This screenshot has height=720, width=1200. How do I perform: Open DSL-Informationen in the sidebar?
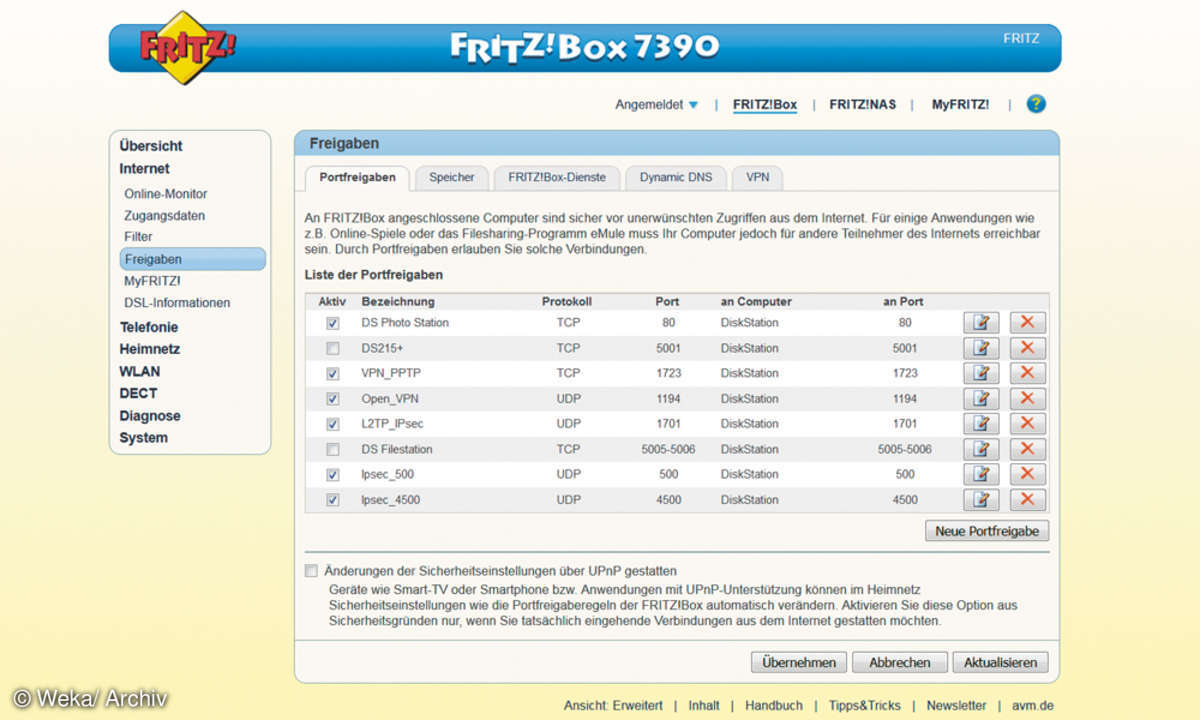coord(177,303)
